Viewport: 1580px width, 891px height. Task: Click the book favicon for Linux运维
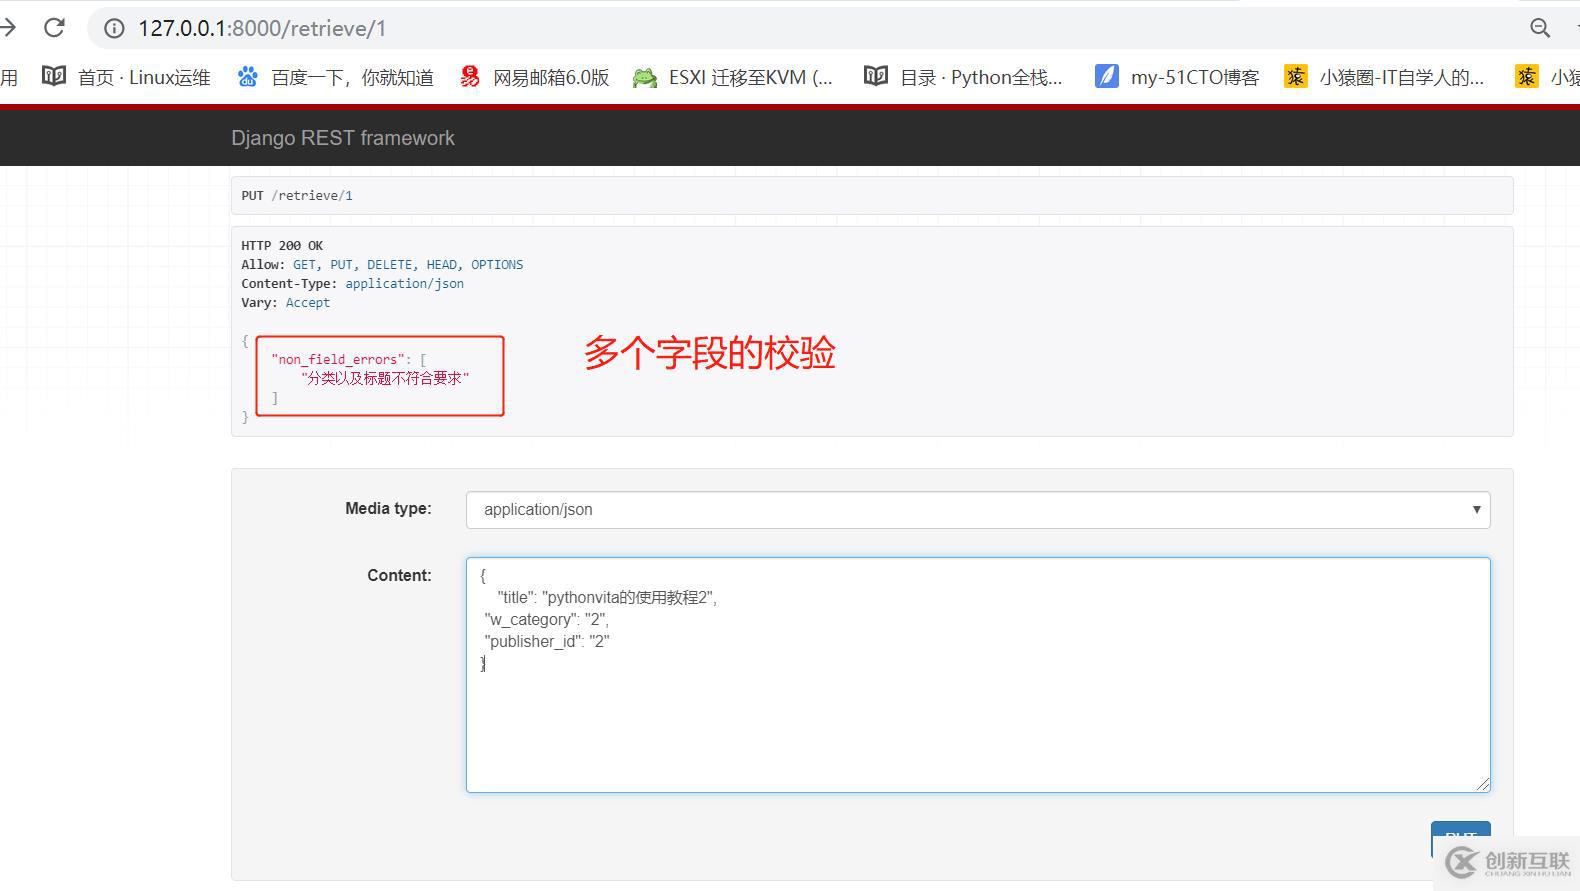(x=53, y=76)
